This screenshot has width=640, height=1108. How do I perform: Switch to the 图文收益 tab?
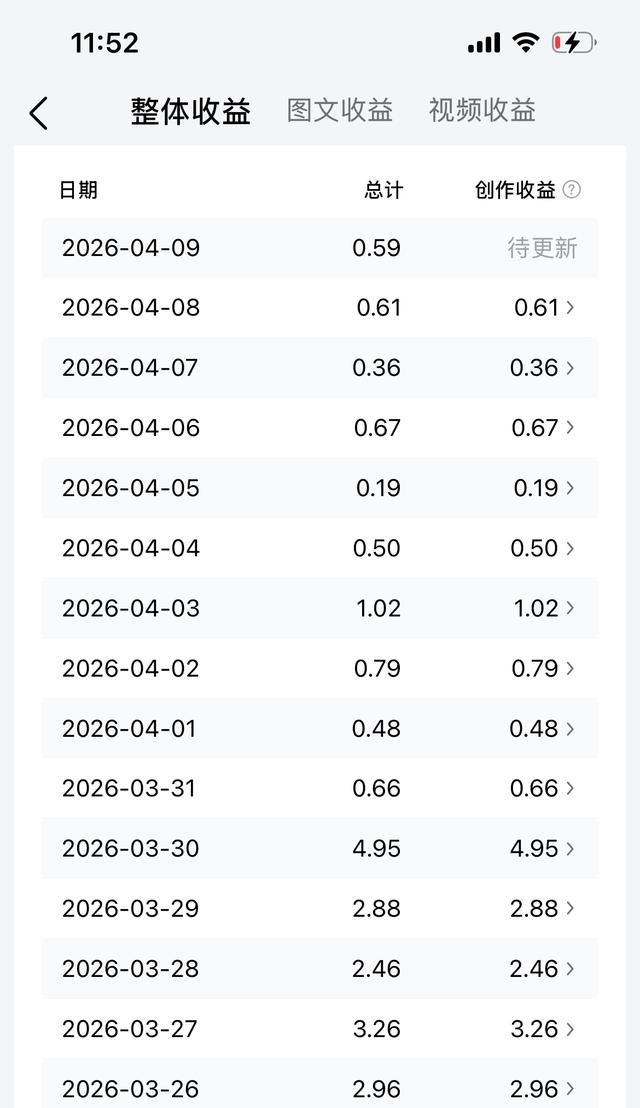tap(340, 110)
